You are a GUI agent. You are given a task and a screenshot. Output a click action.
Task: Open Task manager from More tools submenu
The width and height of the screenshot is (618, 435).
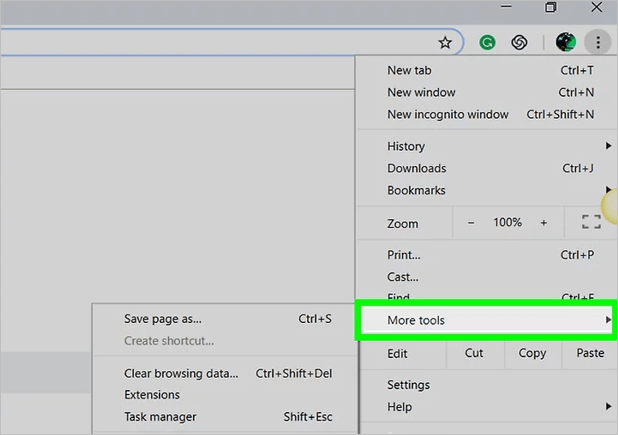(x=160, y=417)
